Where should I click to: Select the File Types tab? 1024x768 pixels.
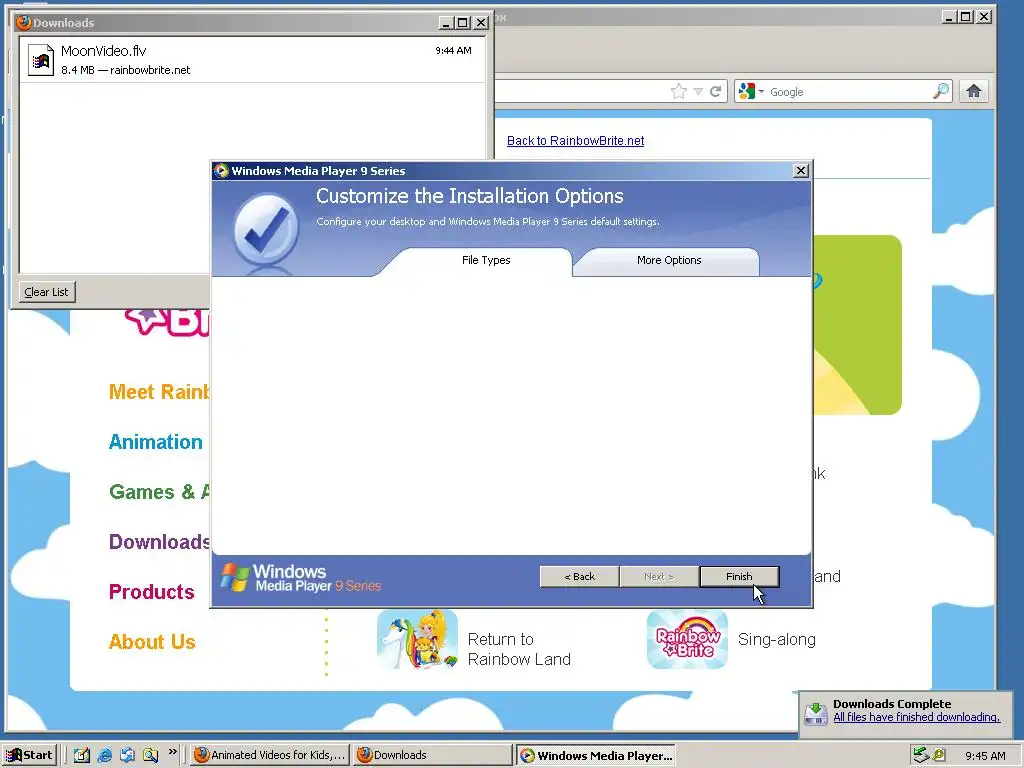[486, 261]
